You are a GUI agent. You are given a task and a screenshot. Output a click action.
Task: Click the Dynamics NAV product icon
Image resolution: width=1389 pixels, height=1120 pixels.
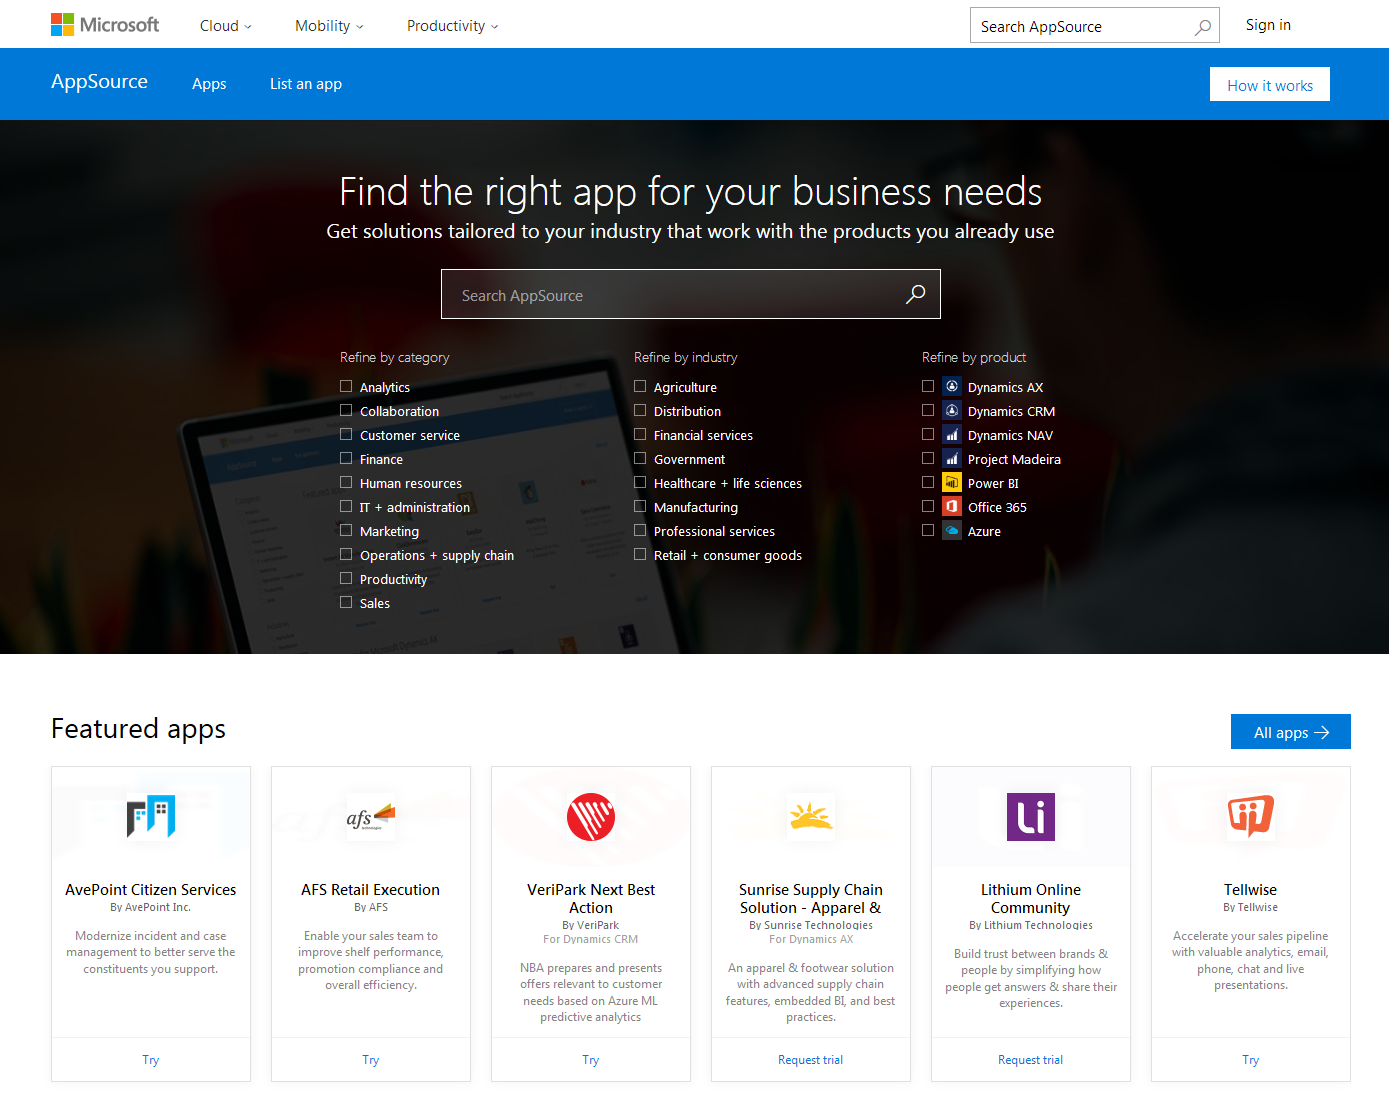coord(952,434)
